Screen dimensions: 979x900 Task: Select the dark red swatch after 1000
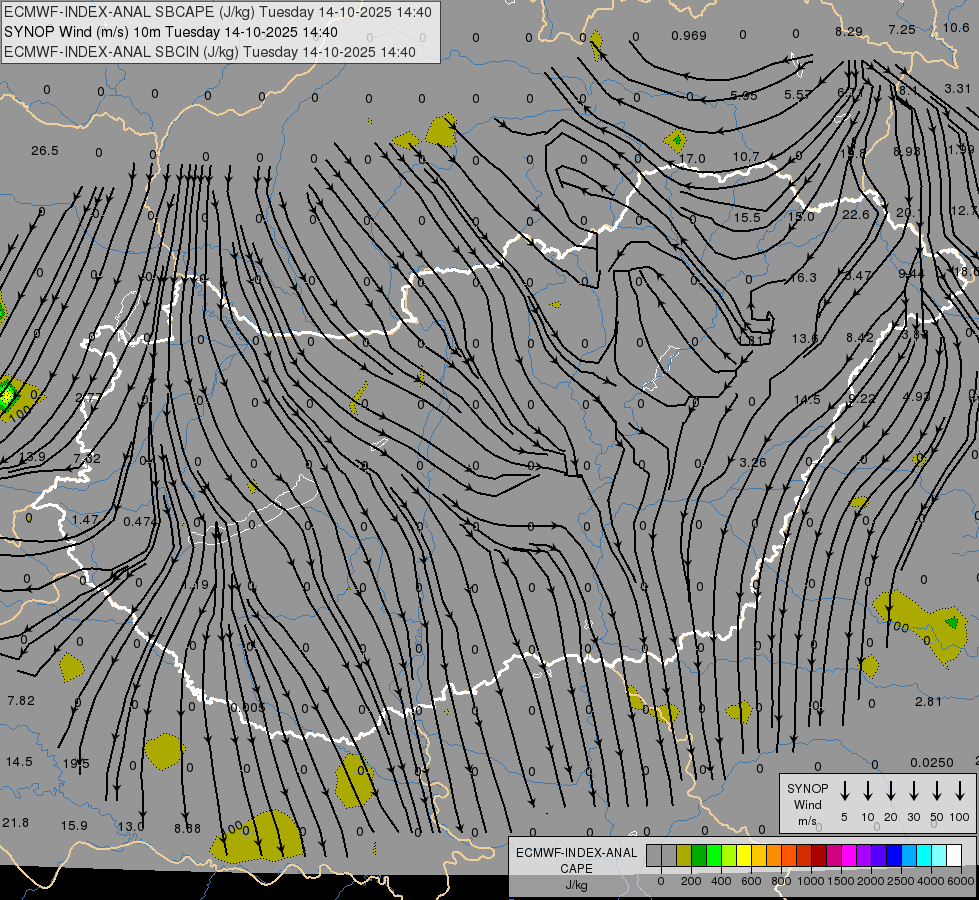pyautogui.click(x=819, y=856)
